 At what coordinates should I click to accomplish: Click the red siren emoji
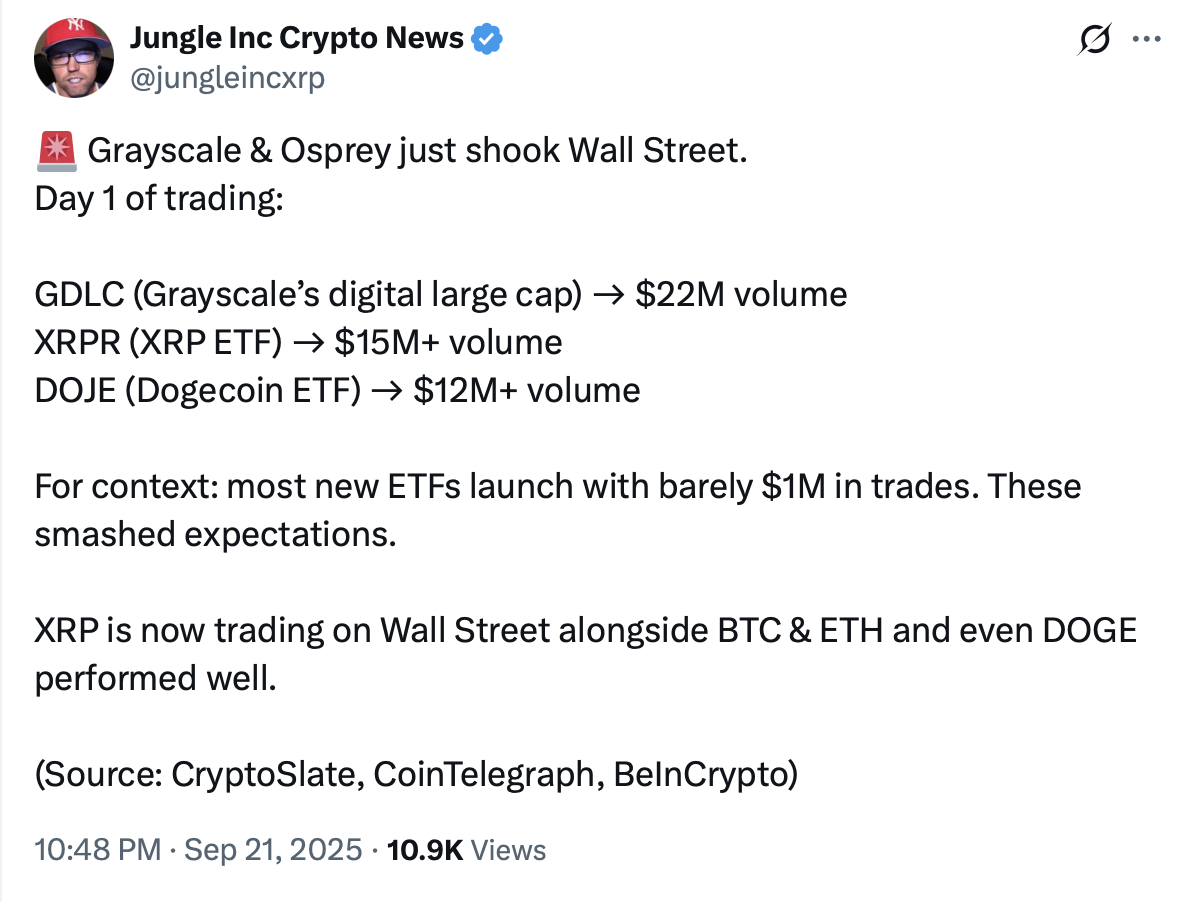tap(56, 151)
